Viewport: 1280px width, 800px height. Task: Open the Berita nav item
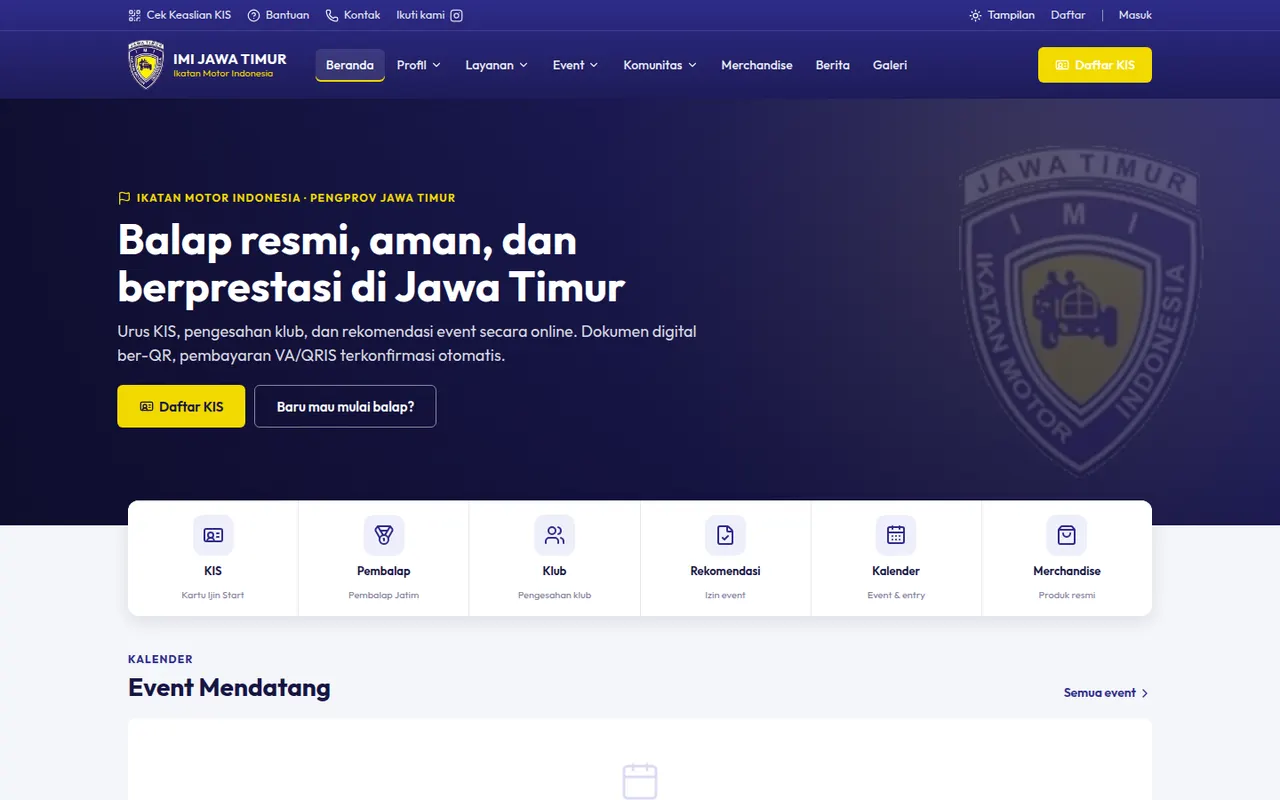click(x=833, y=65)
